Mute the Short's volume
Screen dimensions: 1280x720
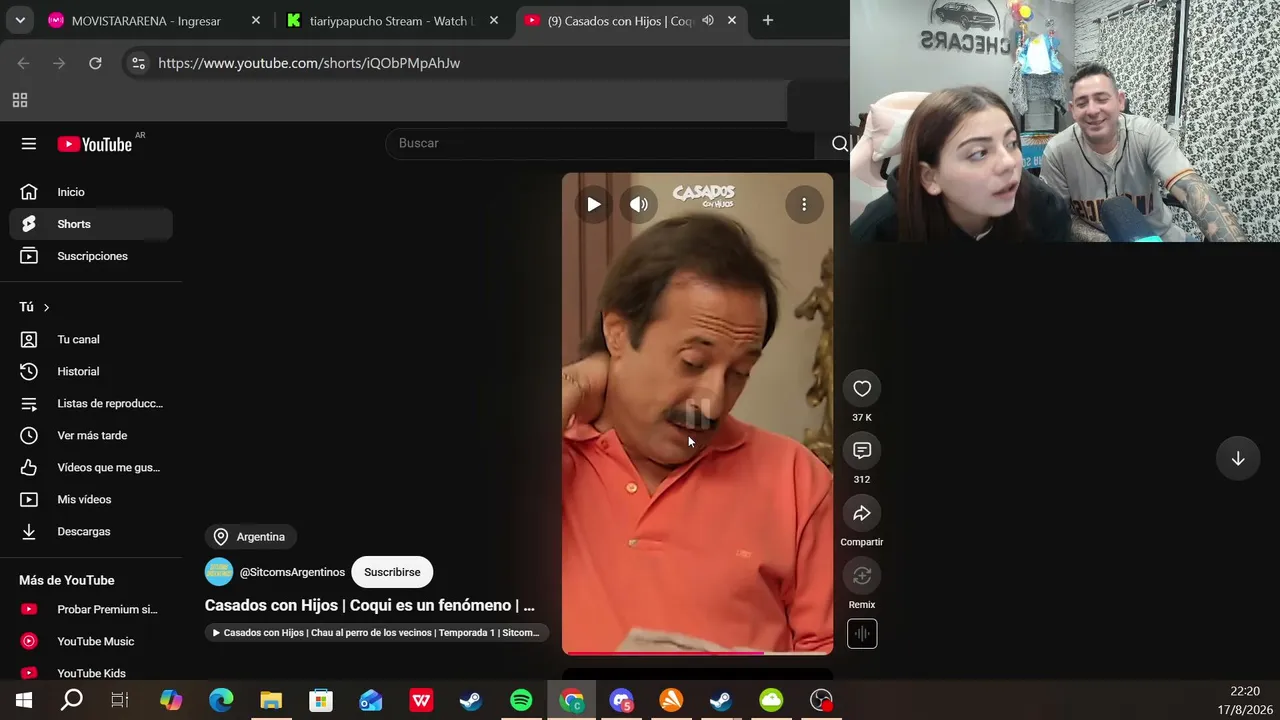(x=639, y=205)
